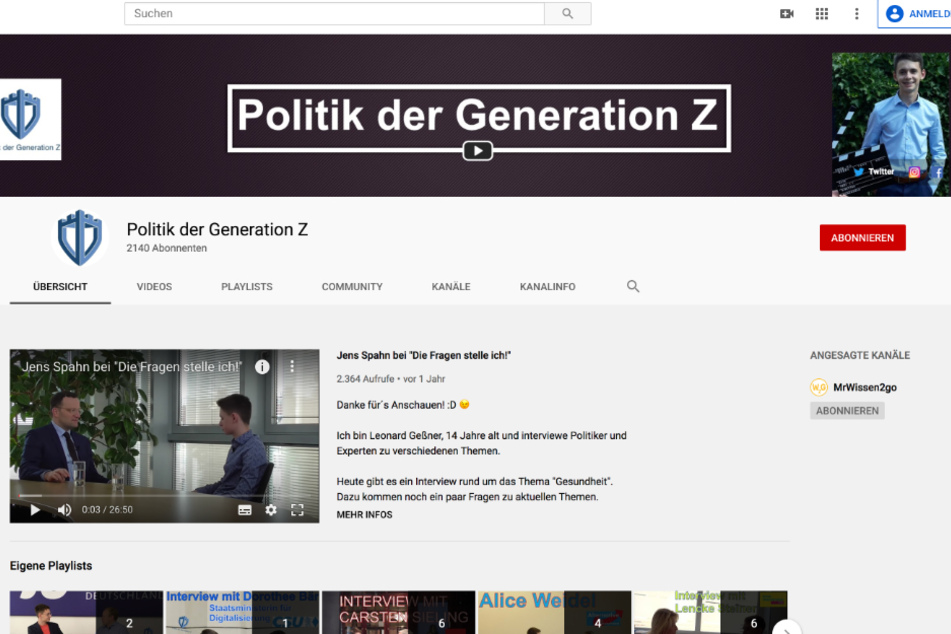Switch to the Playlists tab
This screenshot has width=951, height=634.
[x=247, y=286]
